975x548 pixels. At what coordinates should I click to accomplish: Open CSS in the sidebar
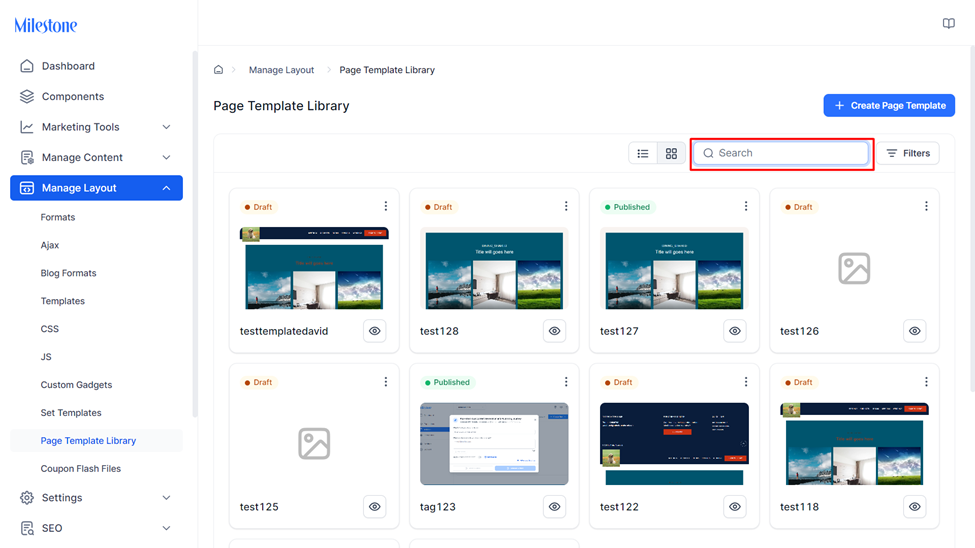tap(50, 329)
